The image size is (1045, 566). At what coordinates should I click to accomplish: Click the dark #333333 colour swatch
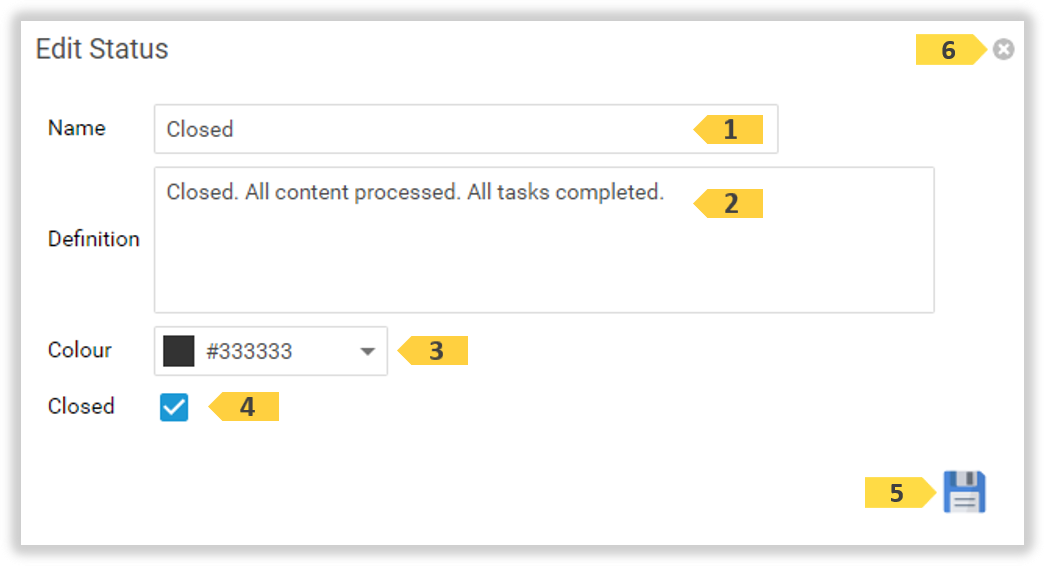[178, 352]
